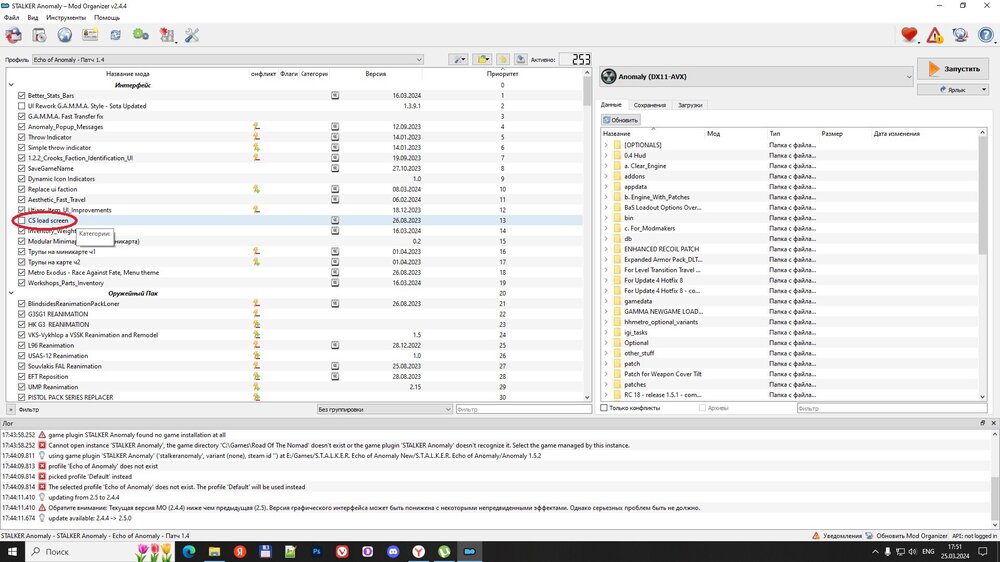The image size is (1000, 562).
Task: Enable the CS load screen mod checkbox
Action: pyautogui.click(x=22, y=221)
